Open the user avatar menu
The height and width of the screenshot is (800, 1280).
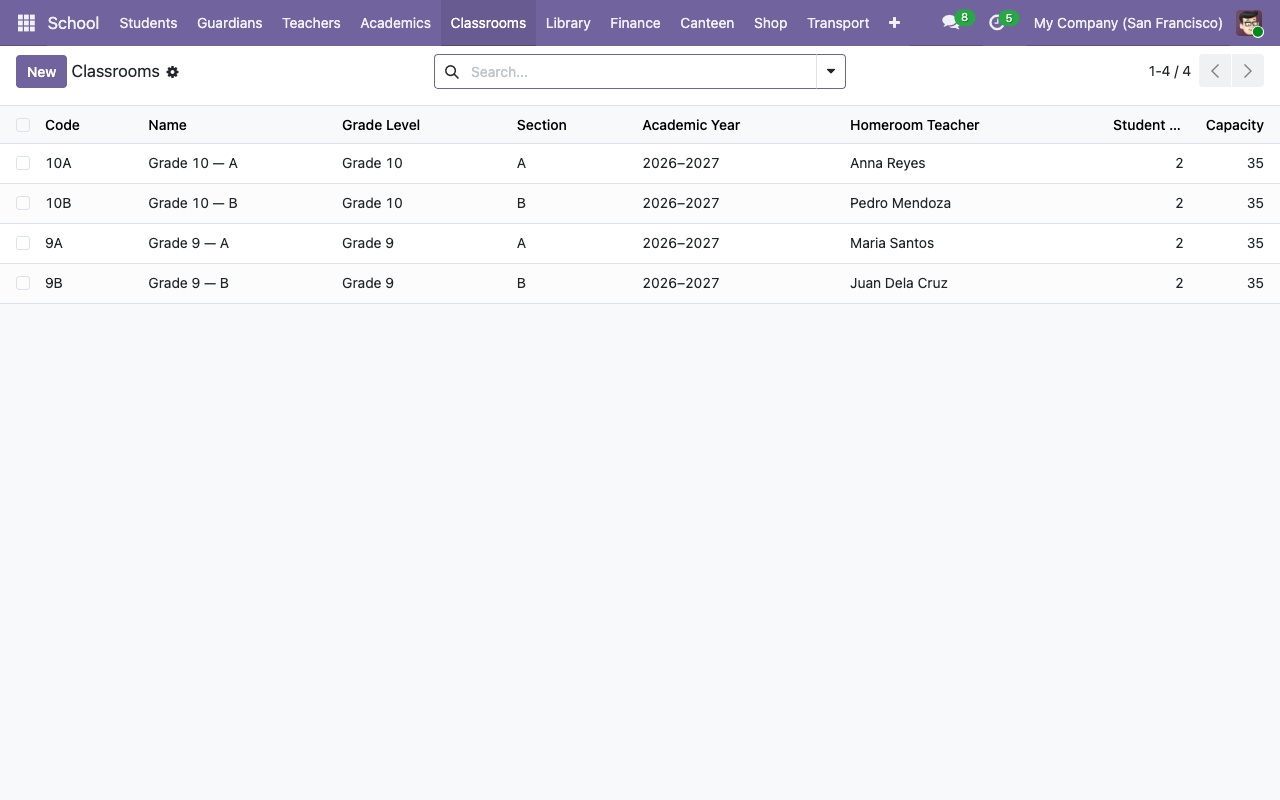coord(1249,23)
